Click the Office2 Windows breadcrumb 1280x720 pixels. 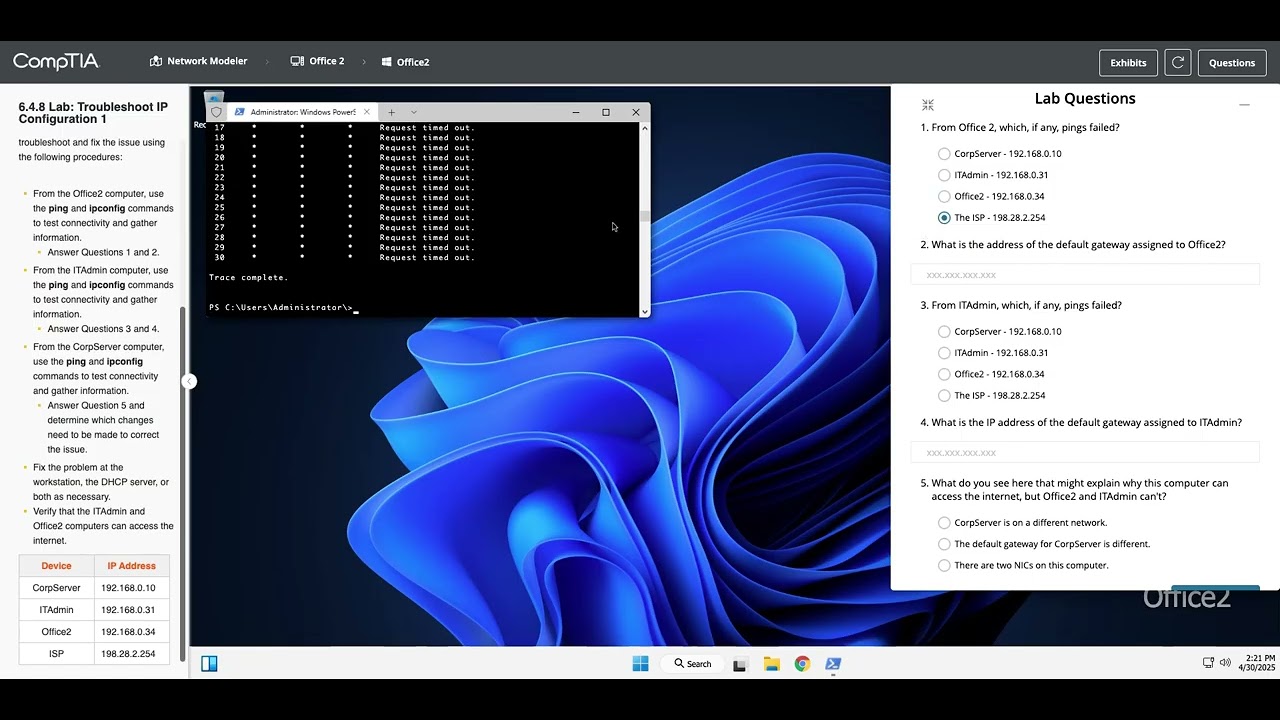[x=406, y=62]
